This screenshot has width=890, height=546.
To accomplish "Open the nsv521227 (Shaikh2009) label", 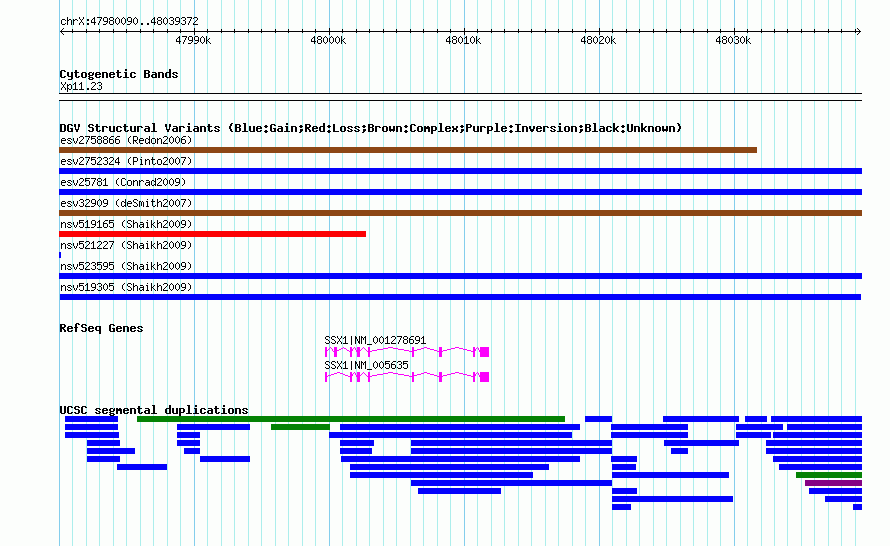I will [126, 245].
